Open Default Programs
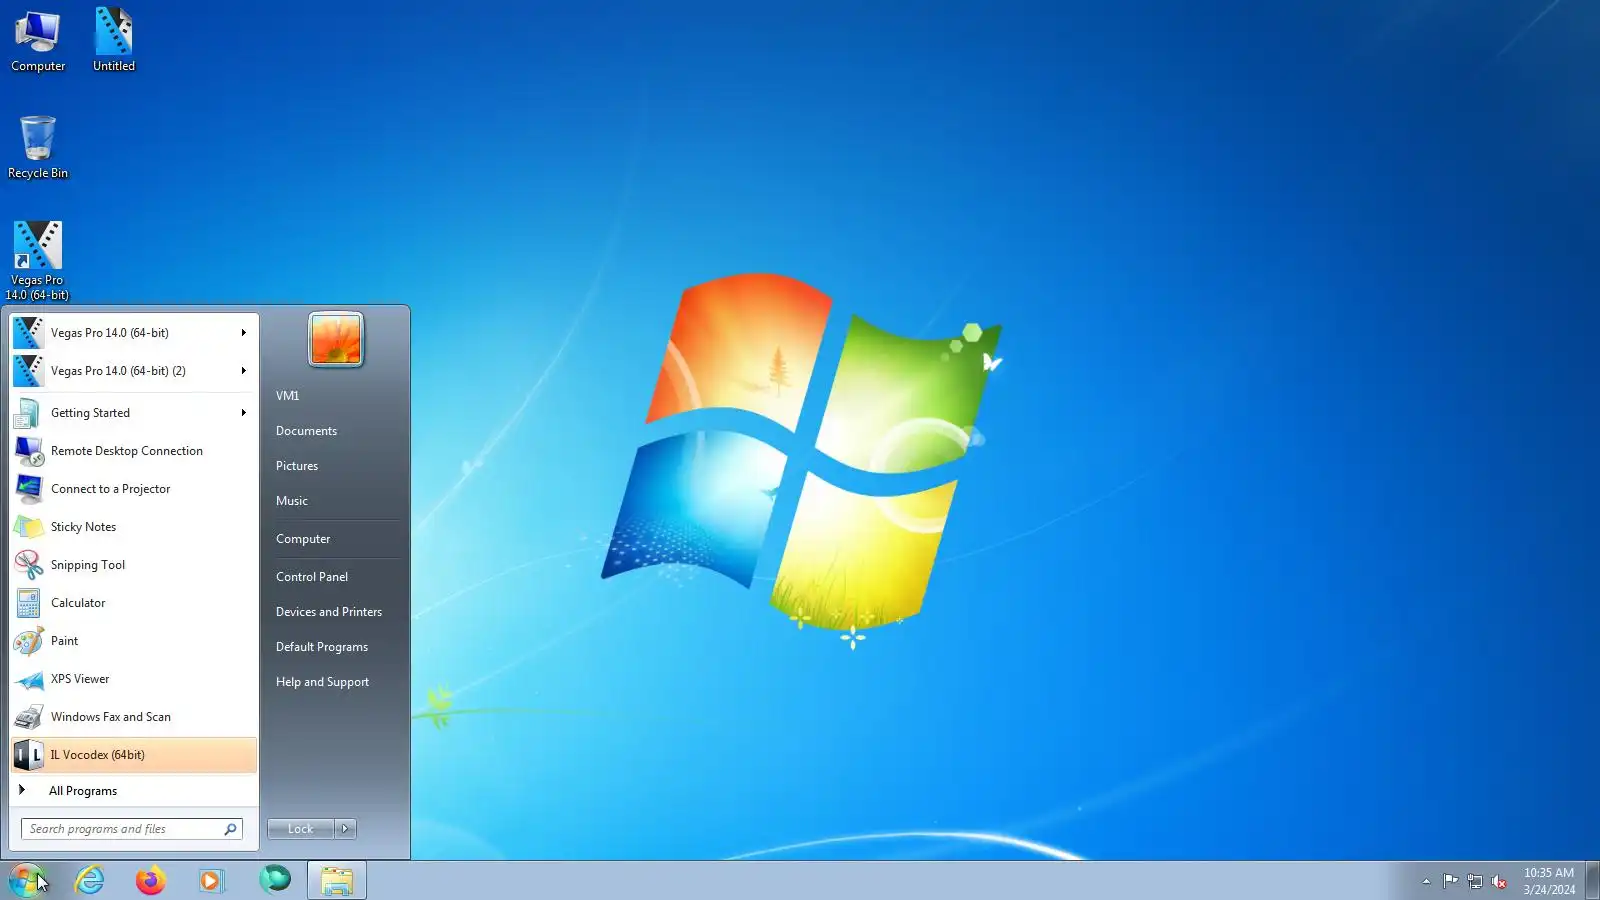This screenshot has height=900, width=1600. [322, 647]
